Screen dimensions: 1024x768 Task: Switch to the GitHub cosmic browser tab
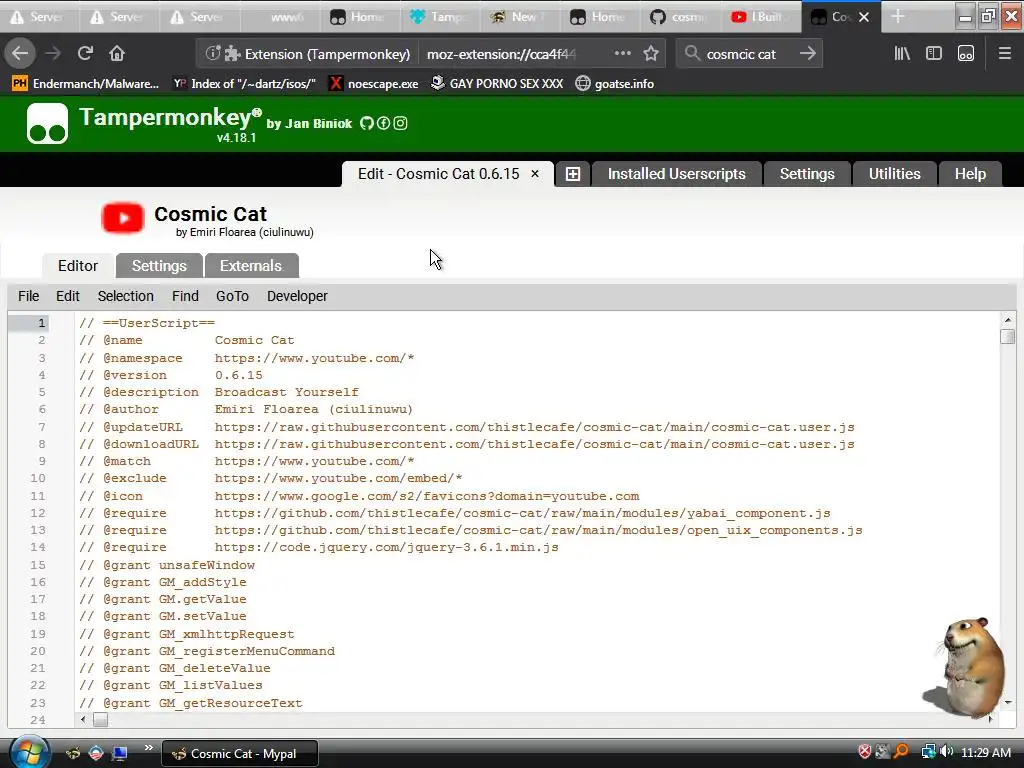point(680,17)
